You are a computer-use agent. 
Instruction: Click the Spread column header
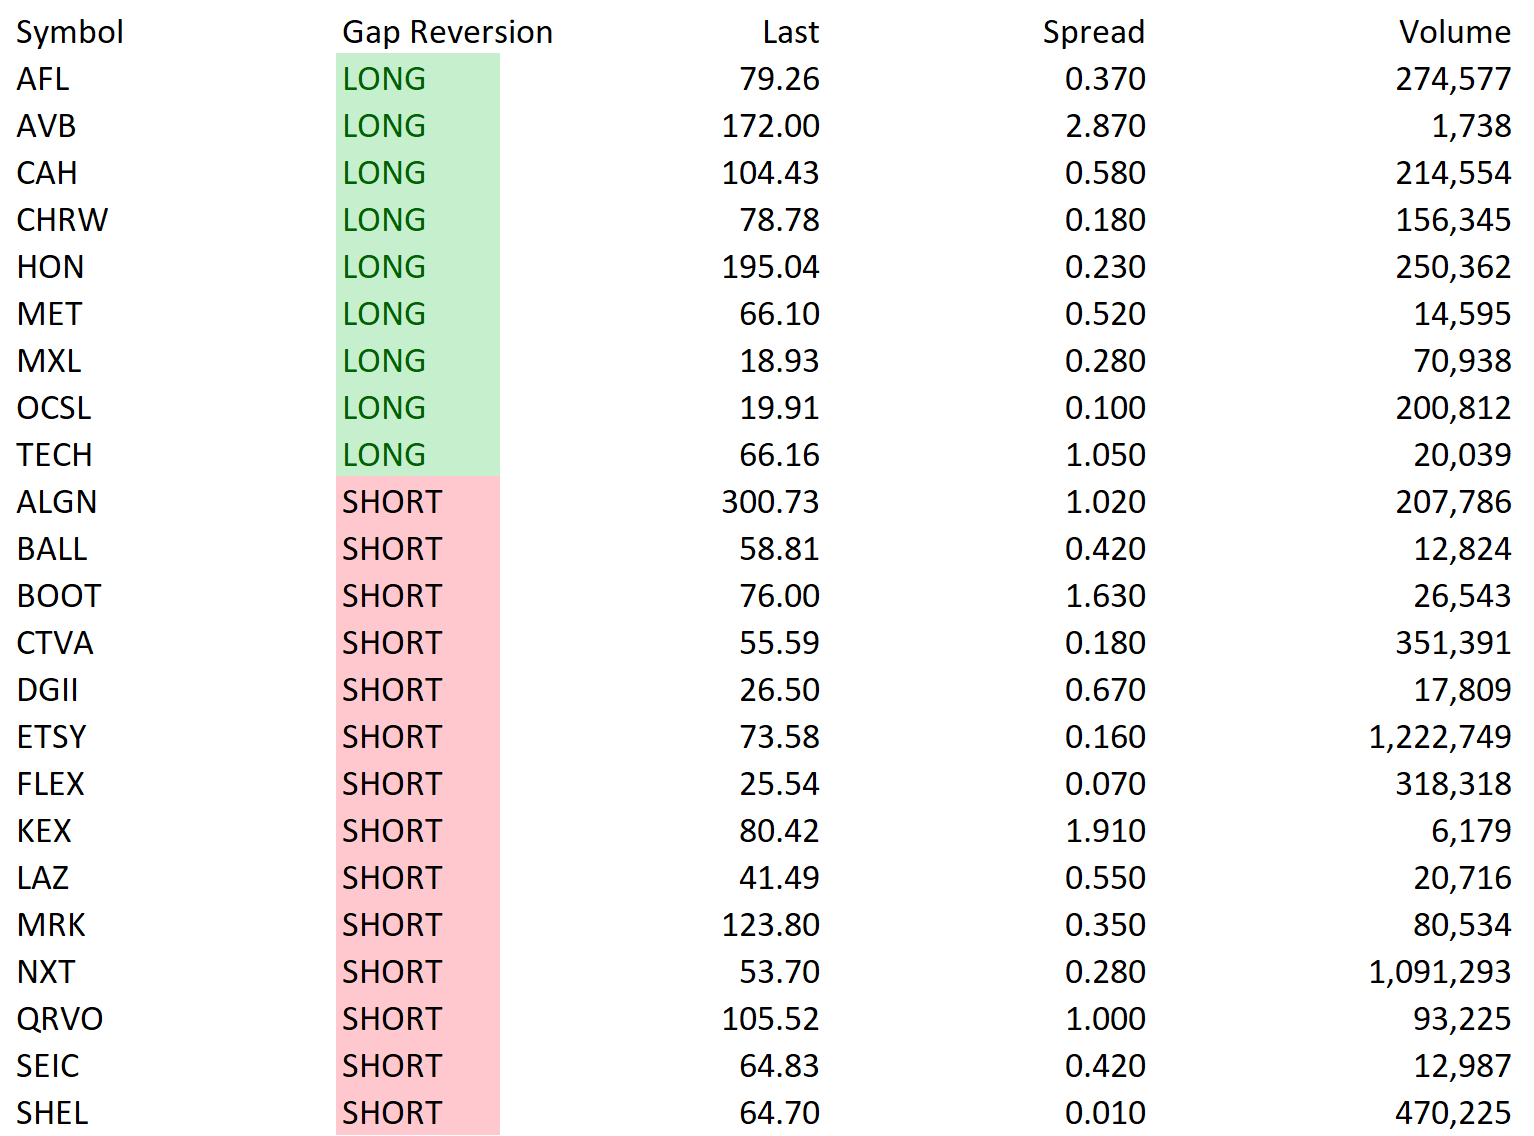tap(1093, 32)
